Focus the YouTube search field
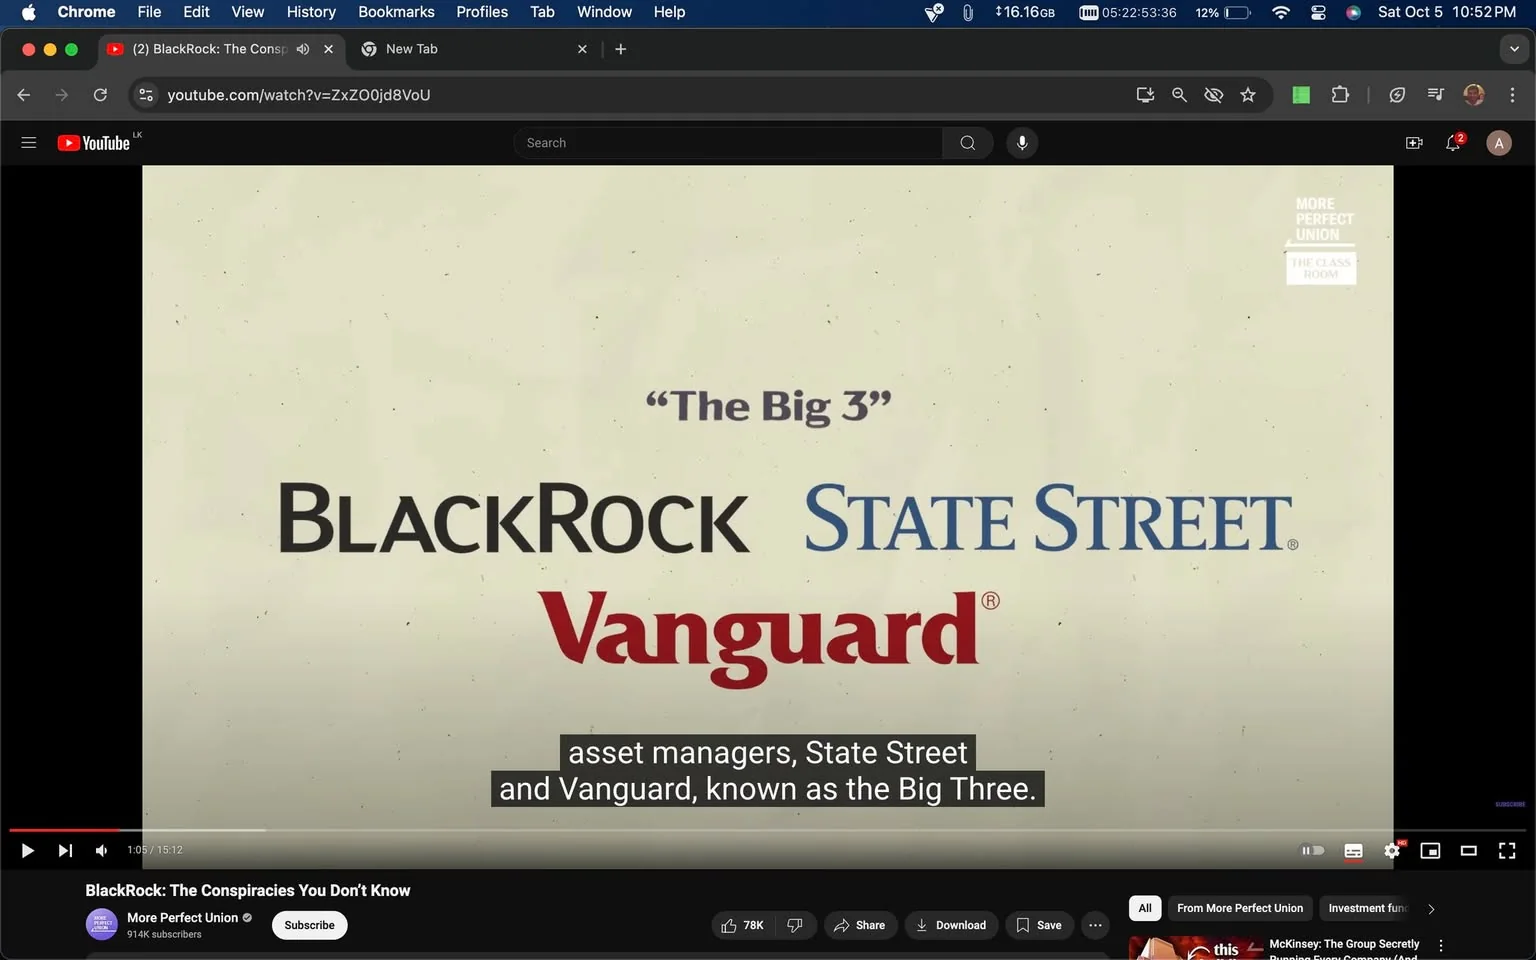The height and width of the screenshot is (960, 1536). point(728,143)
